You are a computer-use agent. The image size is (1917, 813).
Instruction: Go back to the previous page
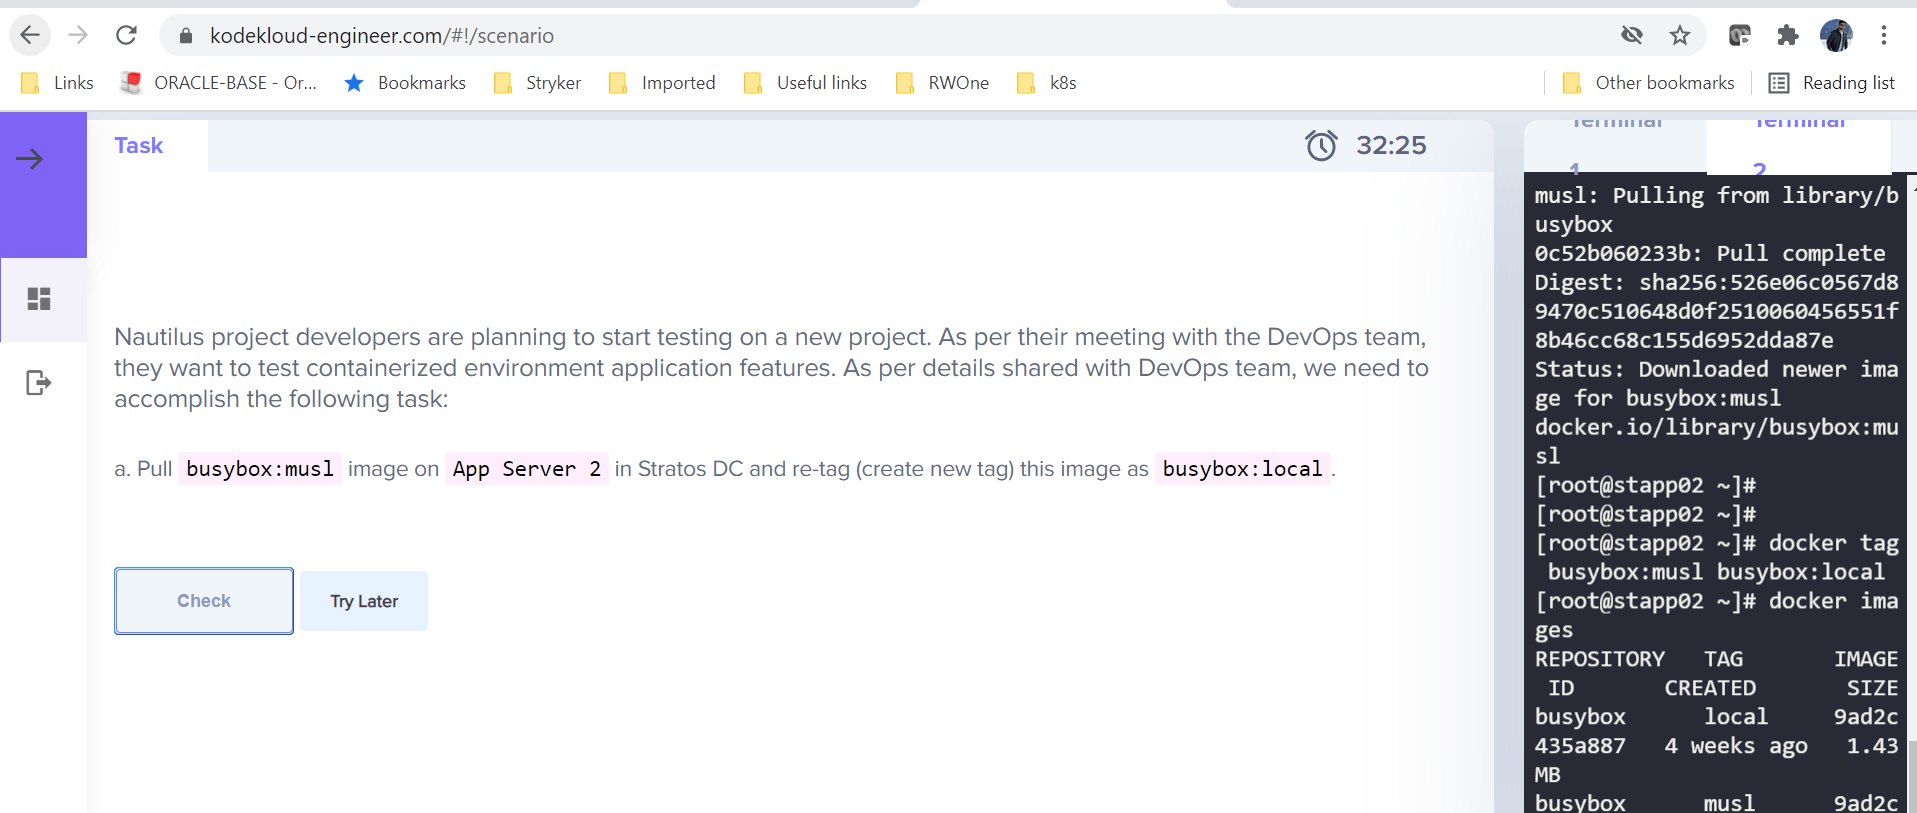coord(30,36)
